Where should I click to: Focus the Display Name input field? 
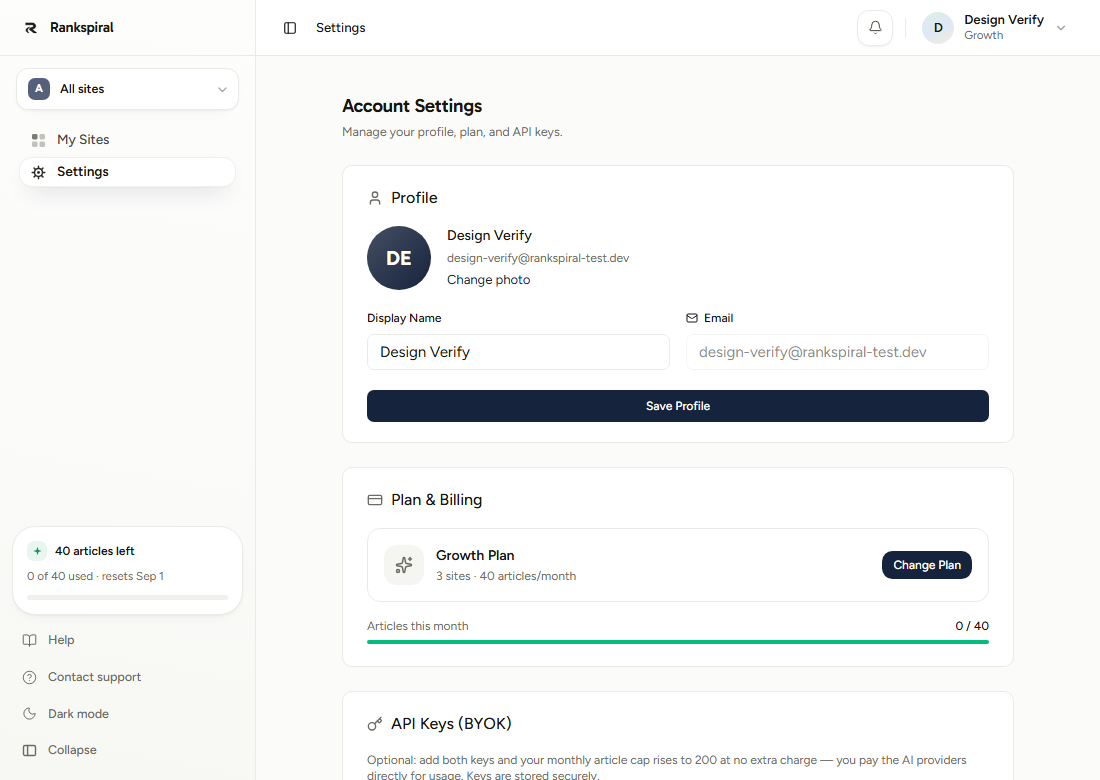(x=518, y=352)
